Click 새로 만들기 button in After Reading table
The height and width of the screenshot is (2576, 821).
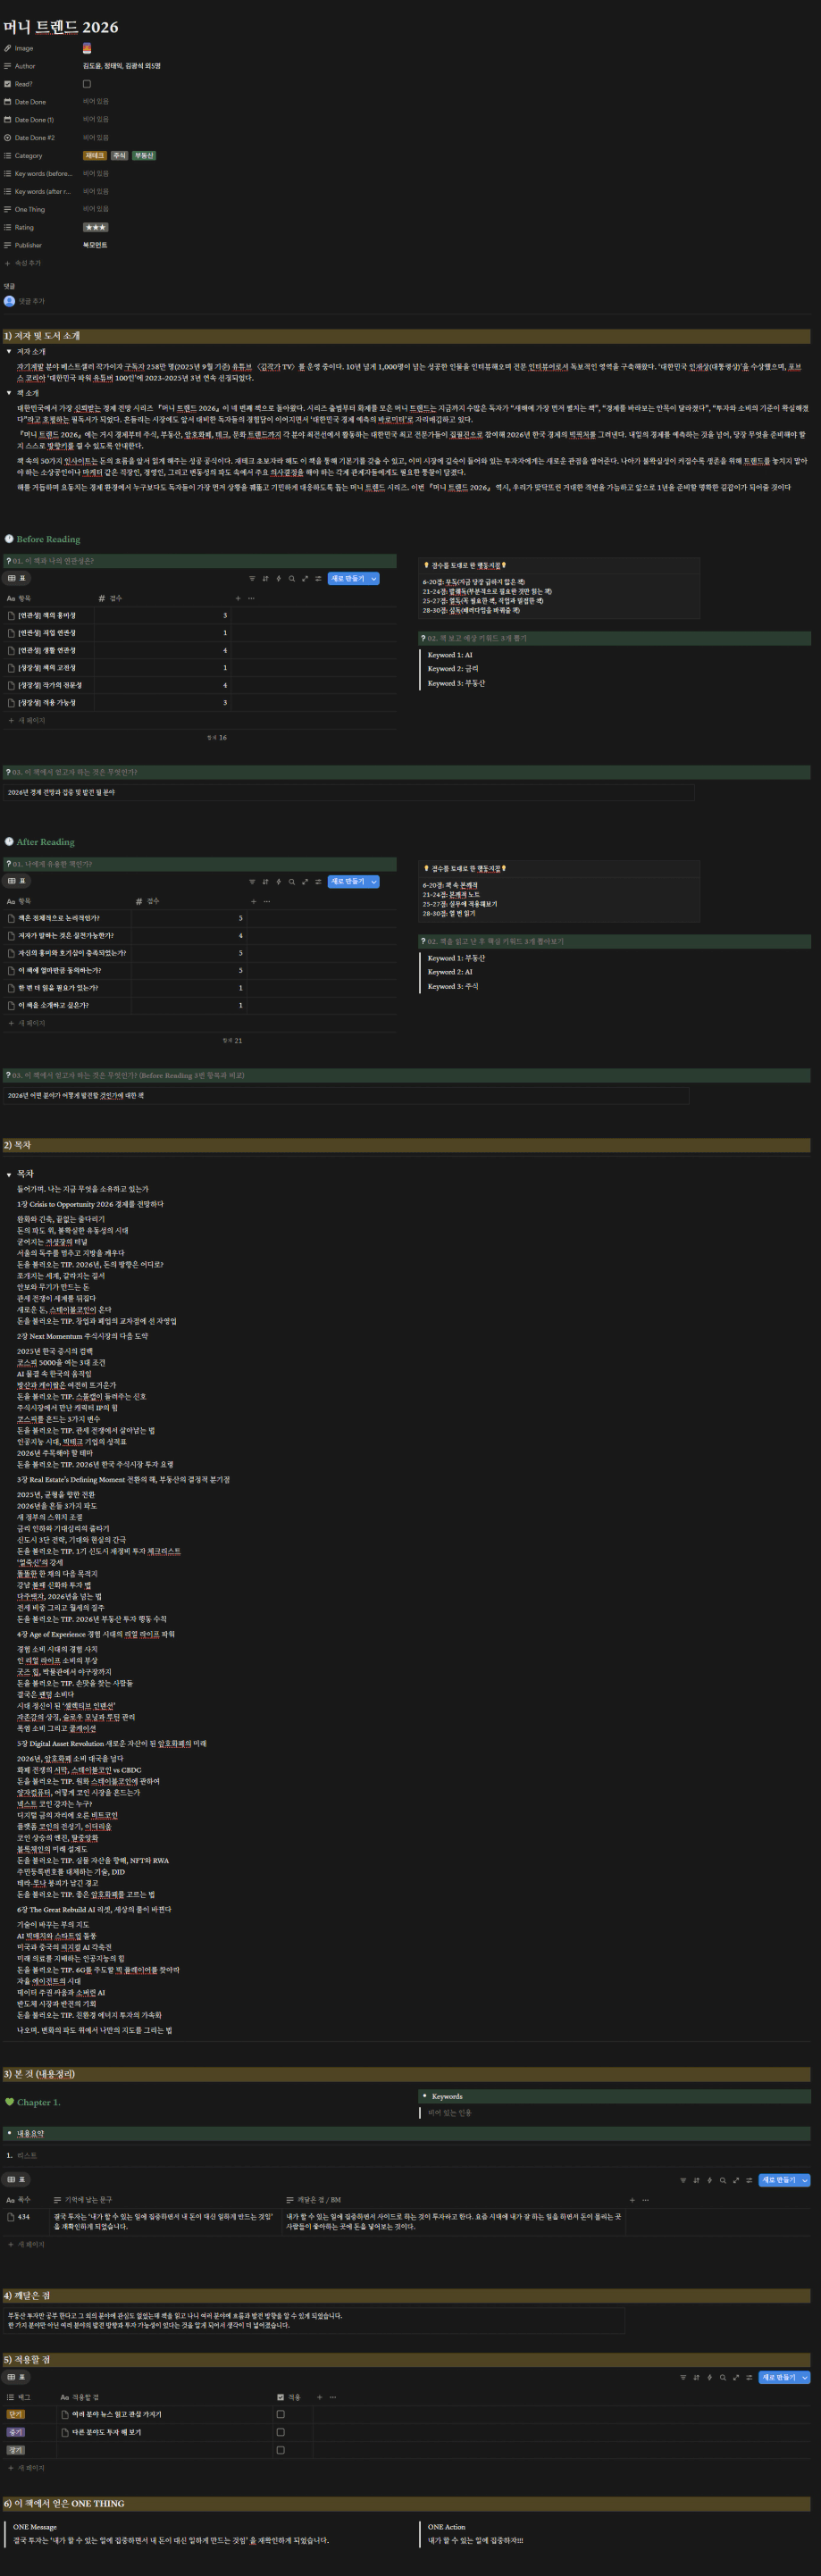click(347, 882)
